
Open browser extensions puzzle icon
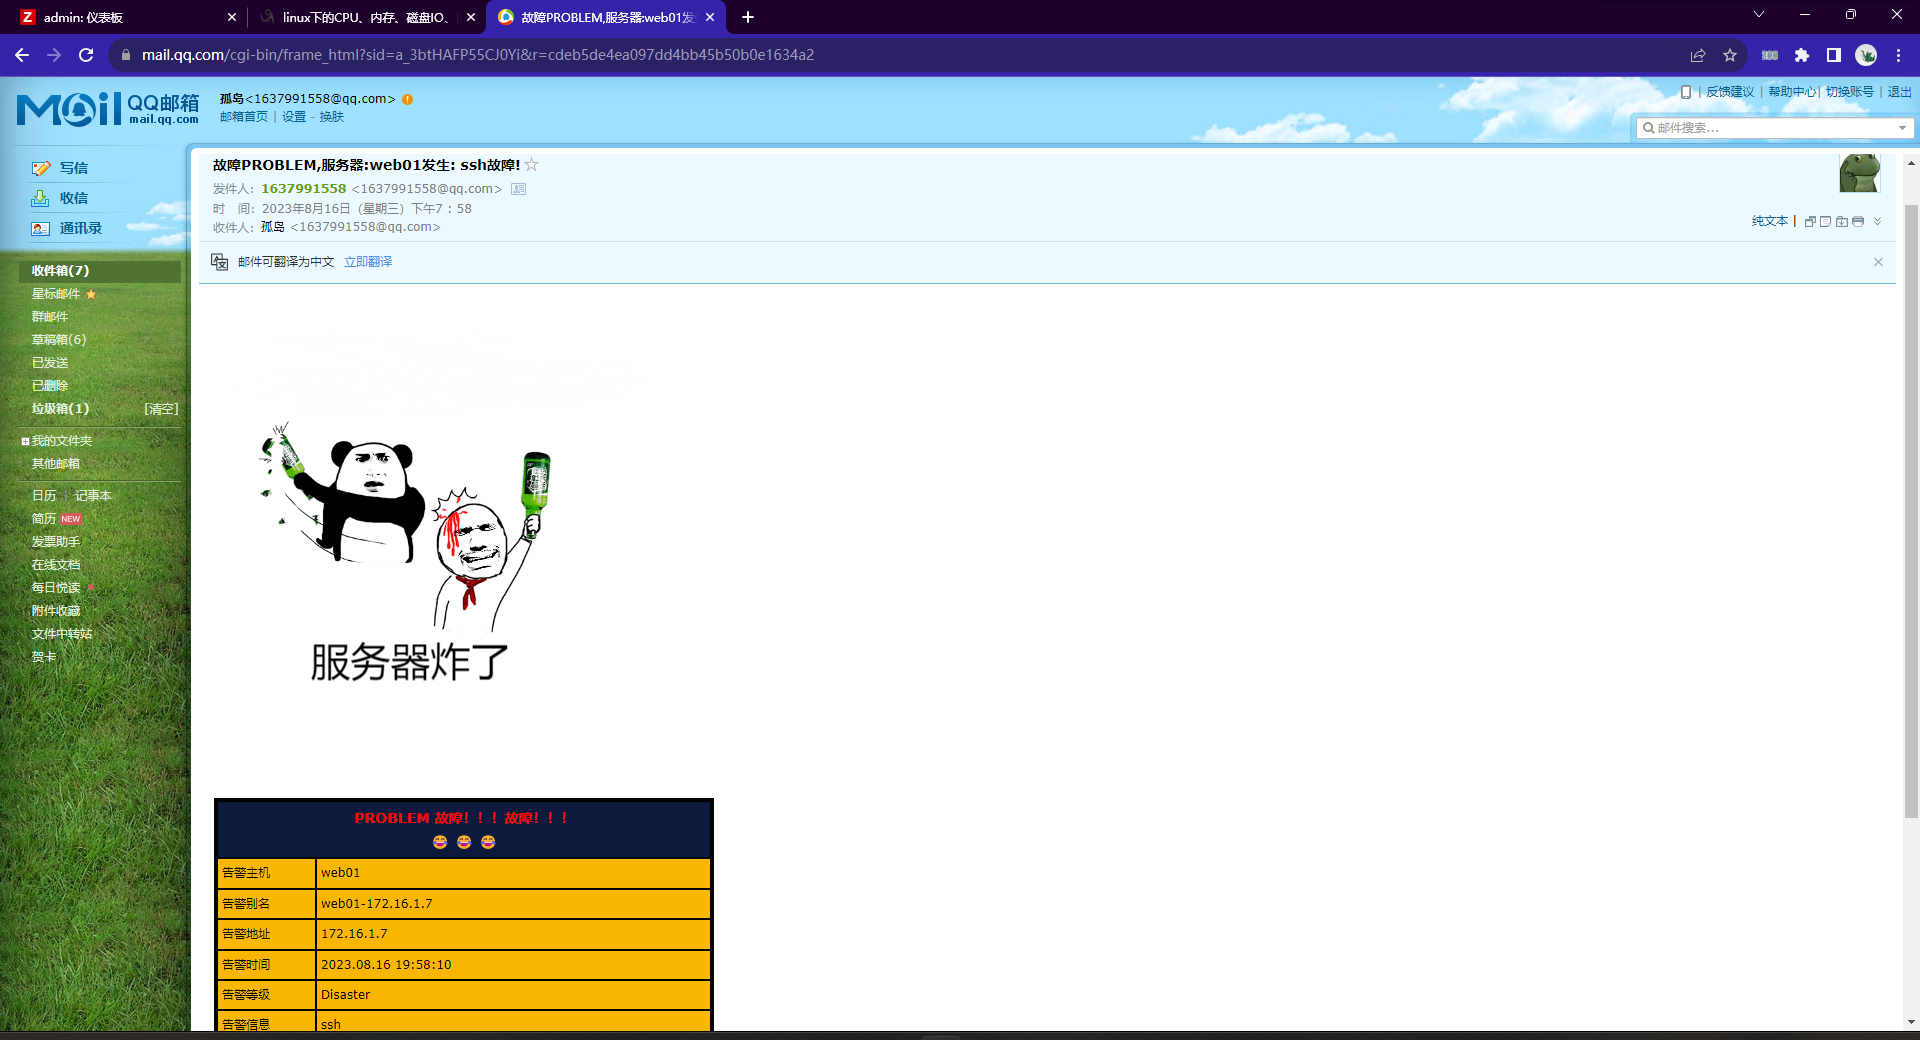click(1802, 55)
